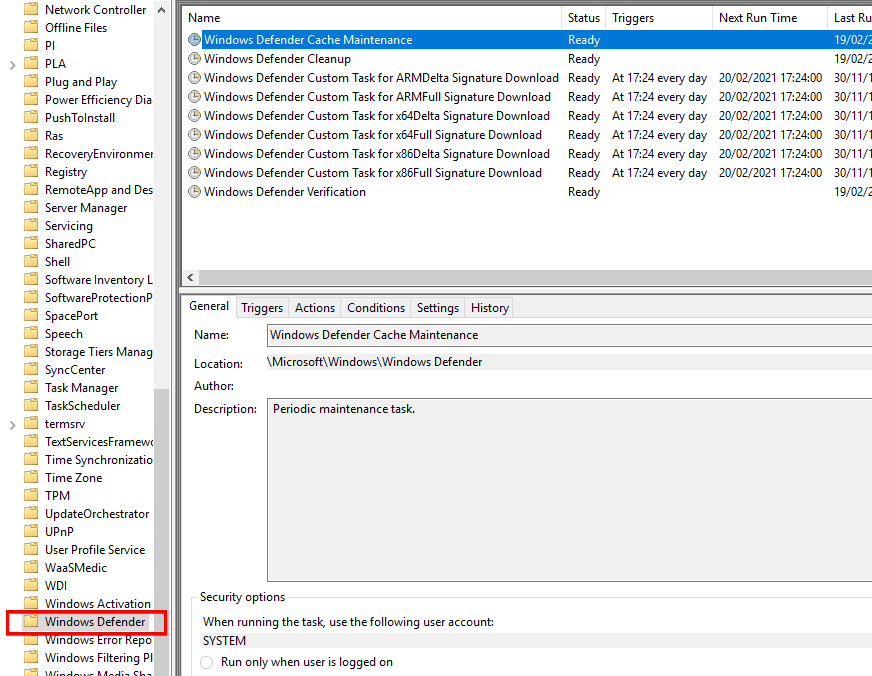The height and width of the screenshot is (676, 872).
Task: Click the ARMFull Signature Download task icon
Action: [194, 96]
